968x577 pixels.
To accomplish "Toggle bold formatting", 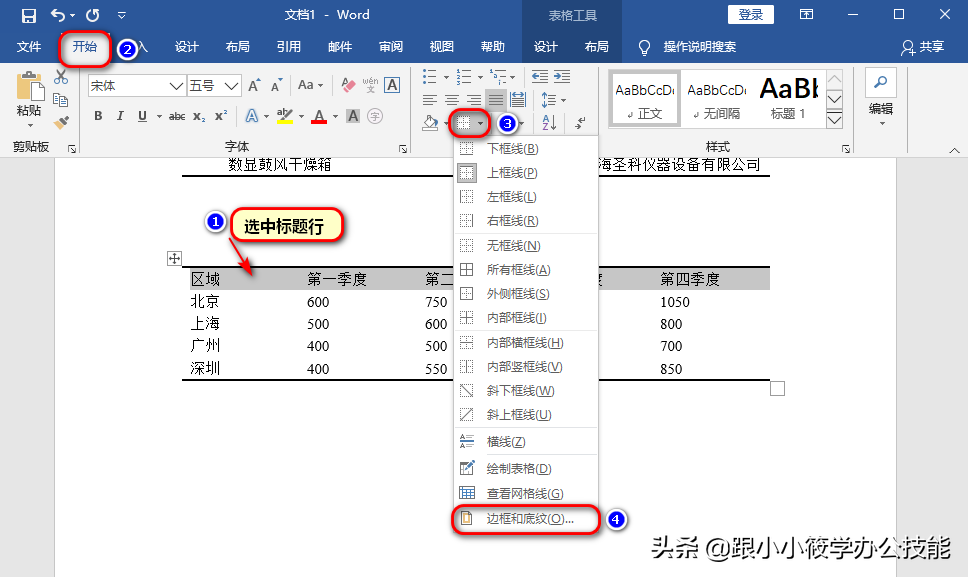I will click(x=99, y=116).
